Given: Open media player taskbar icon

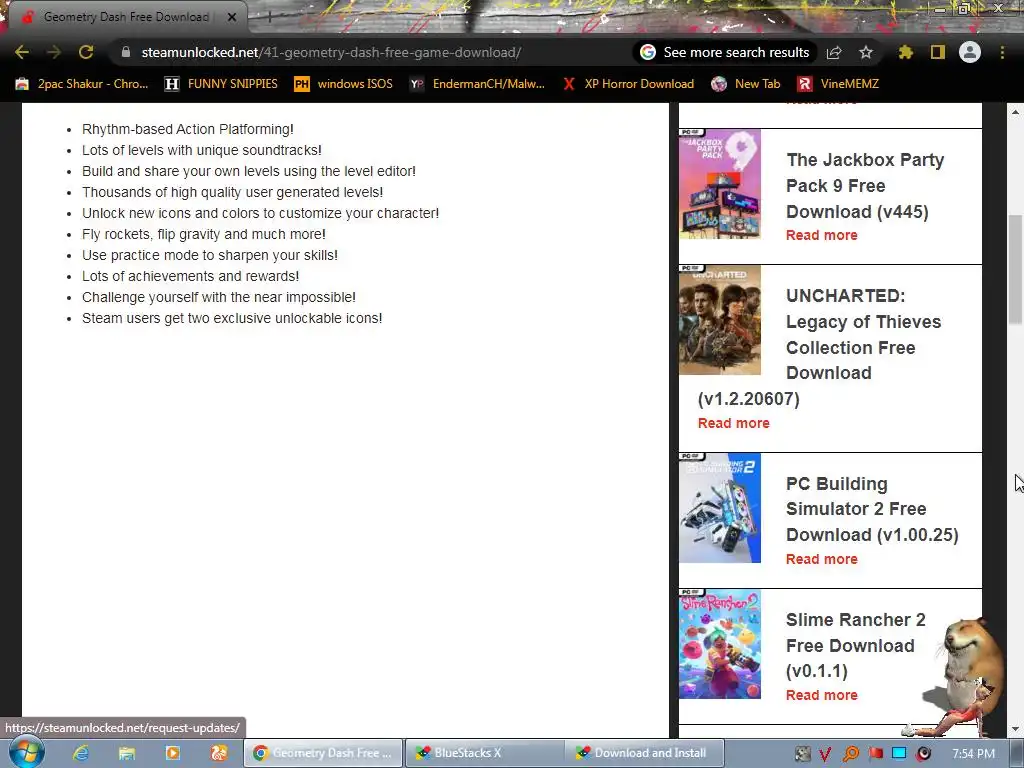Looking at the screenshot, I should 172,753.
